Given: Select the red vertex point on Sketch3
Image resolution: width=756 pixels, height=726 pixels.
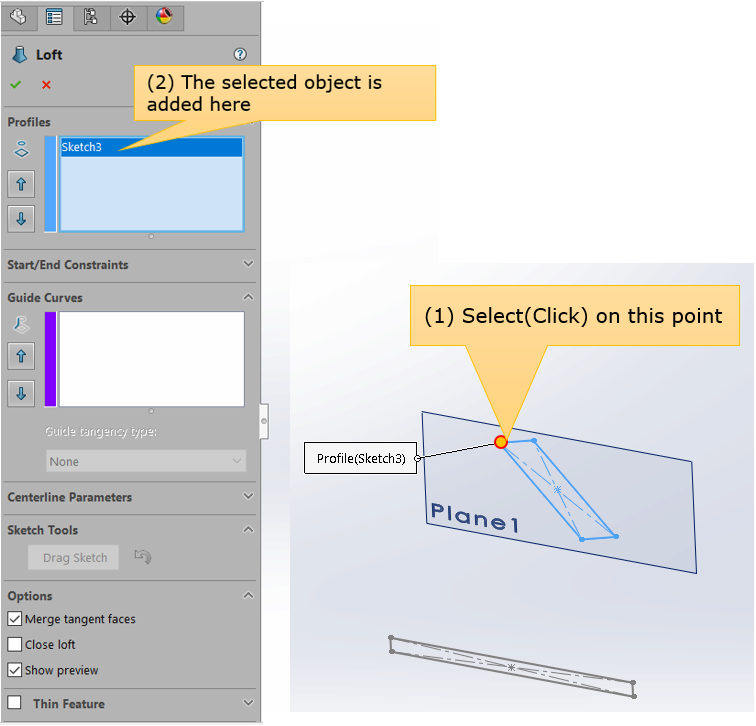Looking at the screenshot, I should click(501, 442).
